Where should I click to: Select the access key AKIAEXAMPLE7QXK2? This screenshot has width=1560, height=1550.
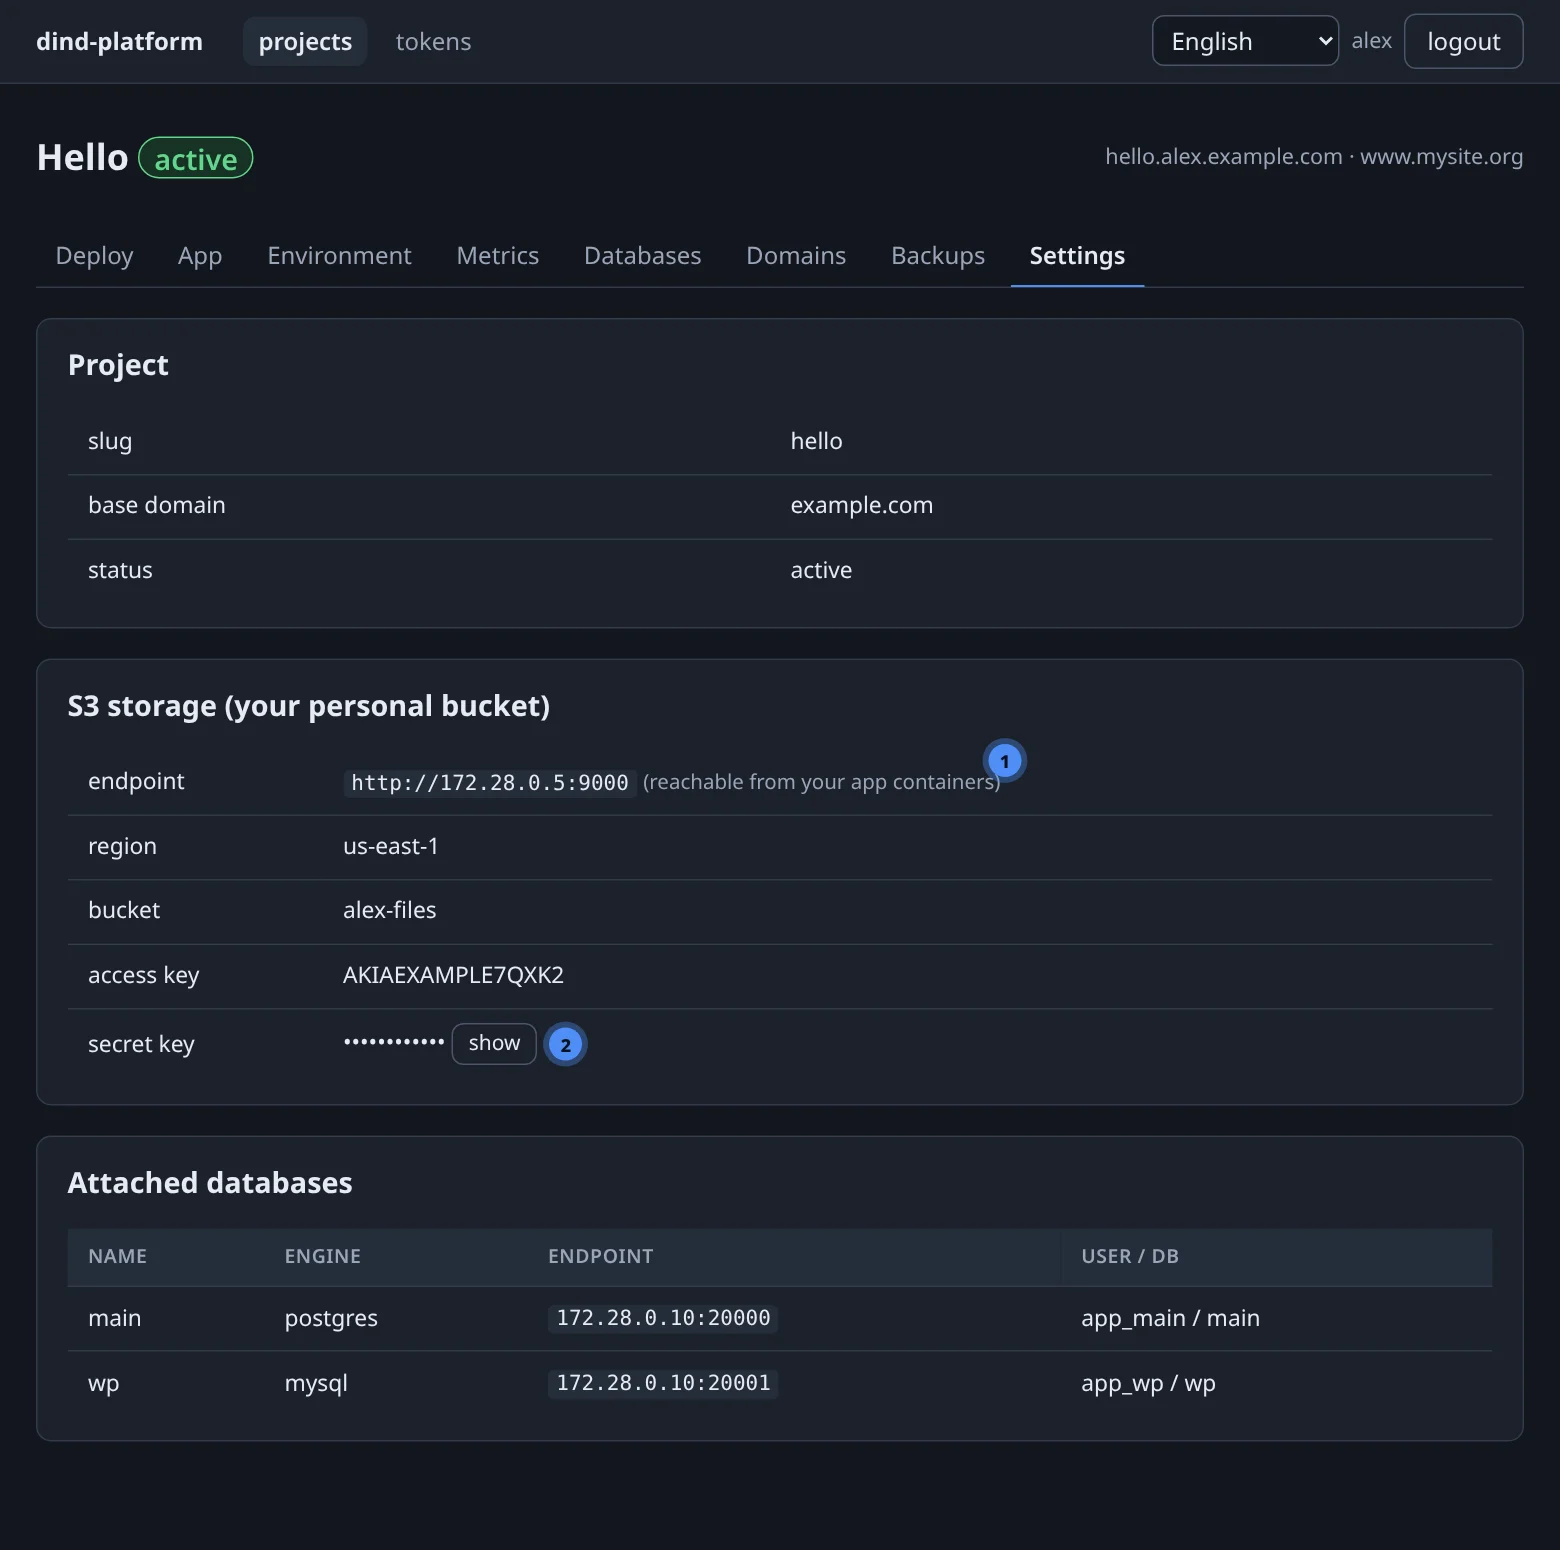[x=453, y=975]
